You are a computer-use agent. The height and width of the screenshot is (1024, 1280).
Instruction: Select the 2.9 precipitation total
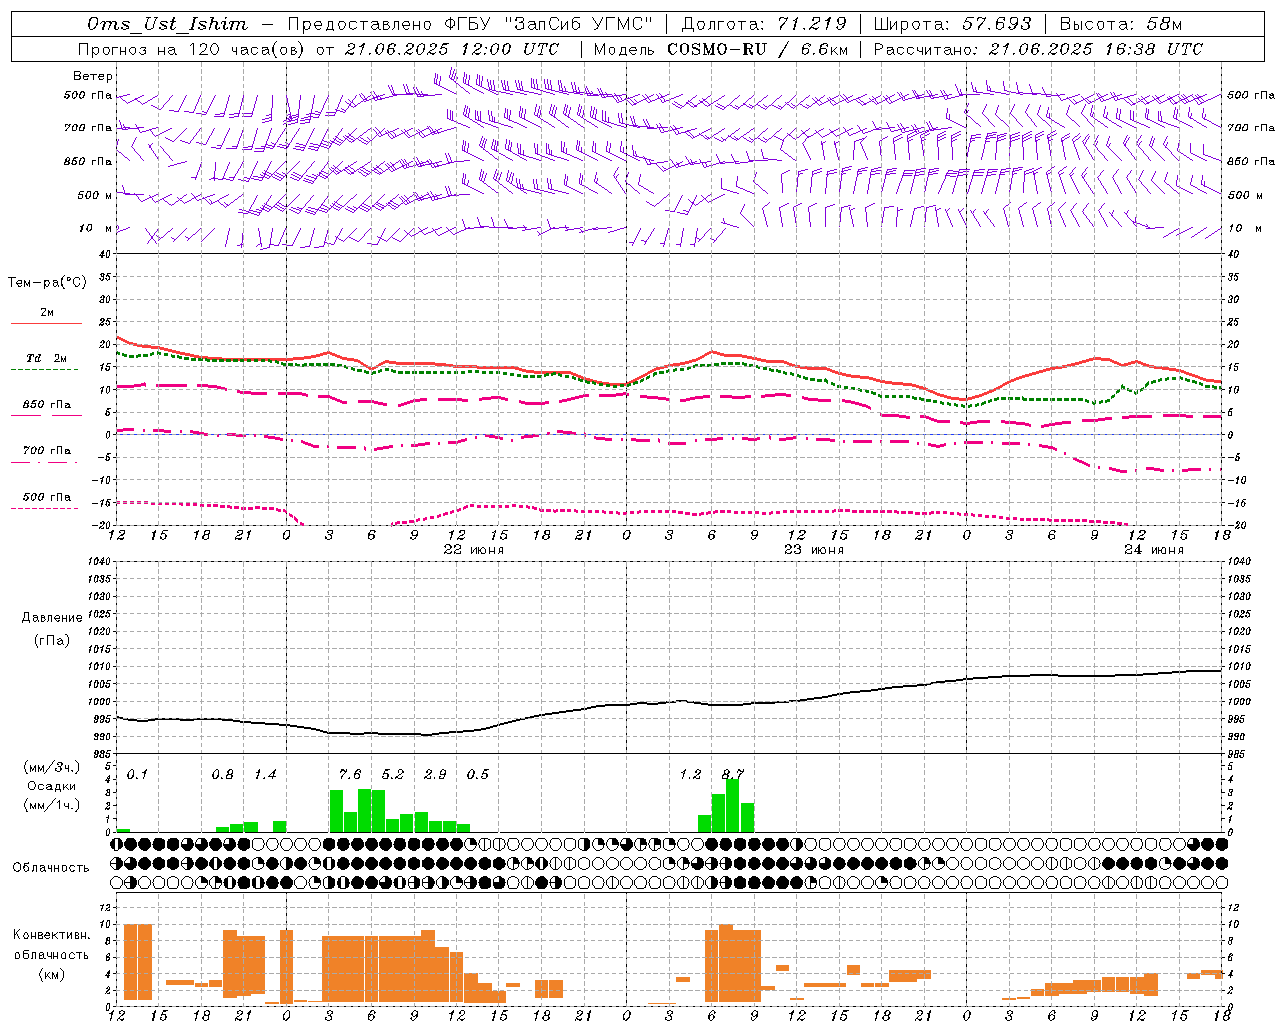435,775
